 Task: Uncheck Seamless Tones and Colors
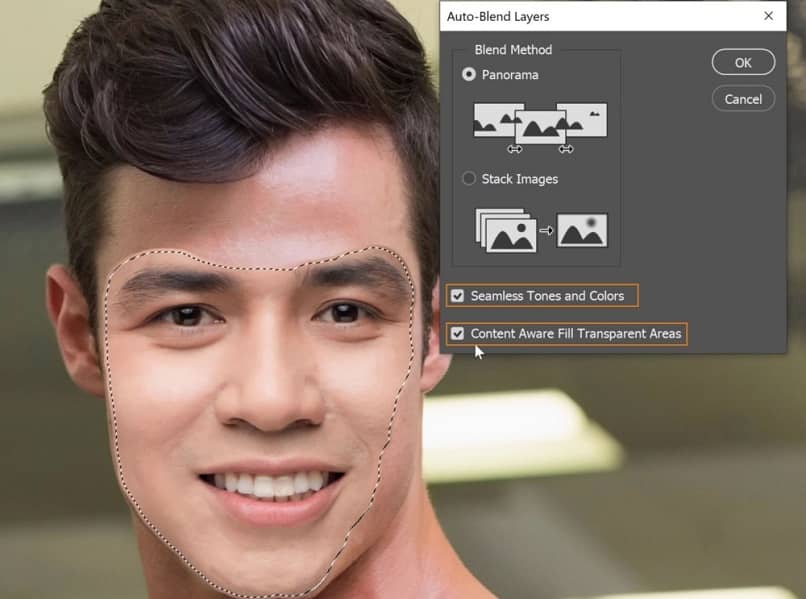pyautogui.click(x=457, y=295)
